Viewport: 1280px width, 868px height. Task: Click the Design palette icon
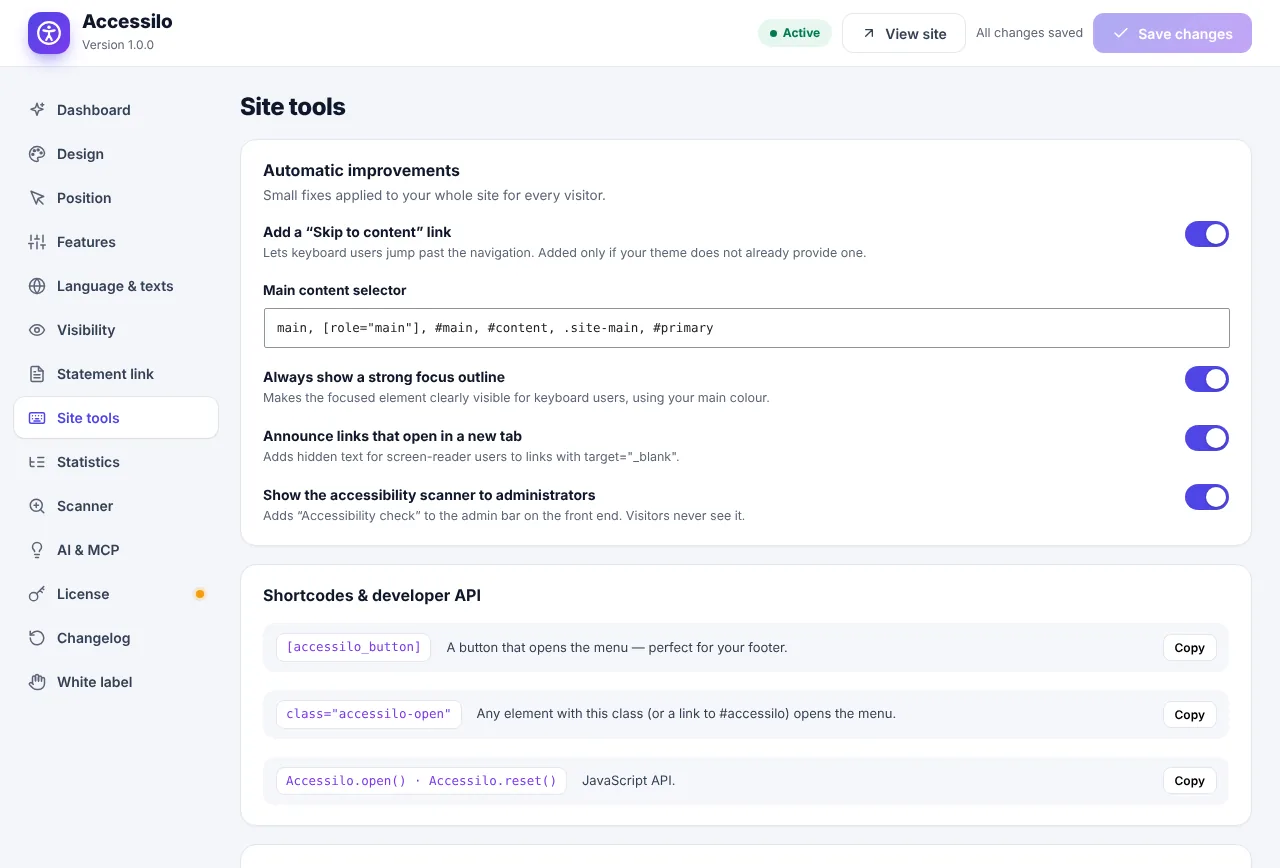click(x=37, y=154)
